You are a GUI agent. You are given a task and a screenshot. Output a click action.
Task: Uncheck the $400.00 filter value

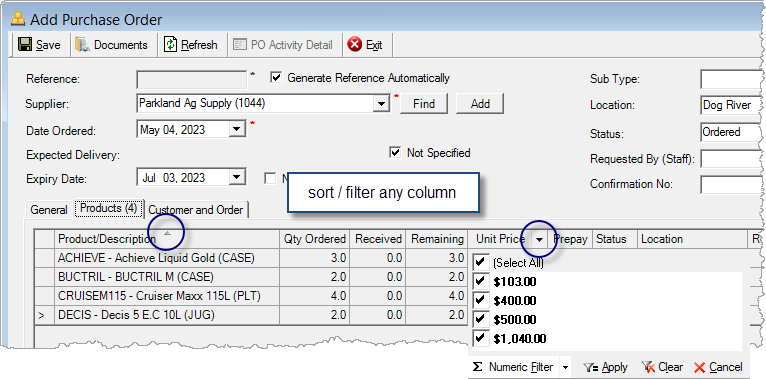[481, 299]
